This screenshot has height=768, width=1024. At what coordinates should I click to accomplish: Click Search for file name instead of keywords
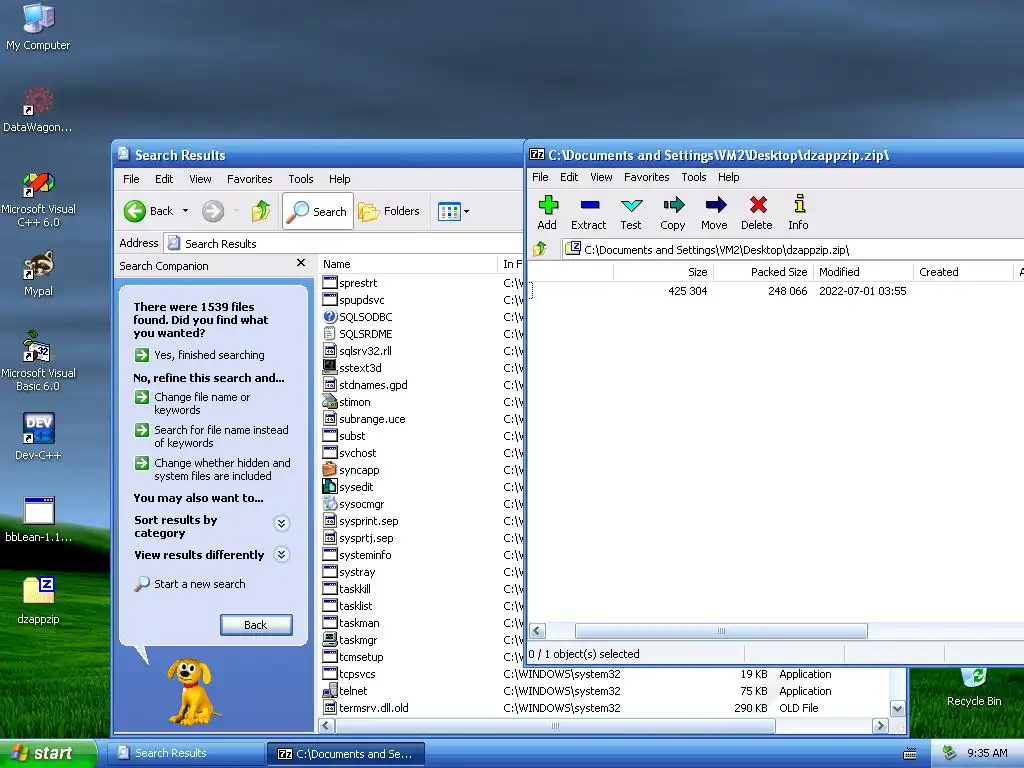pyautogui.click(x=212, y=436)
